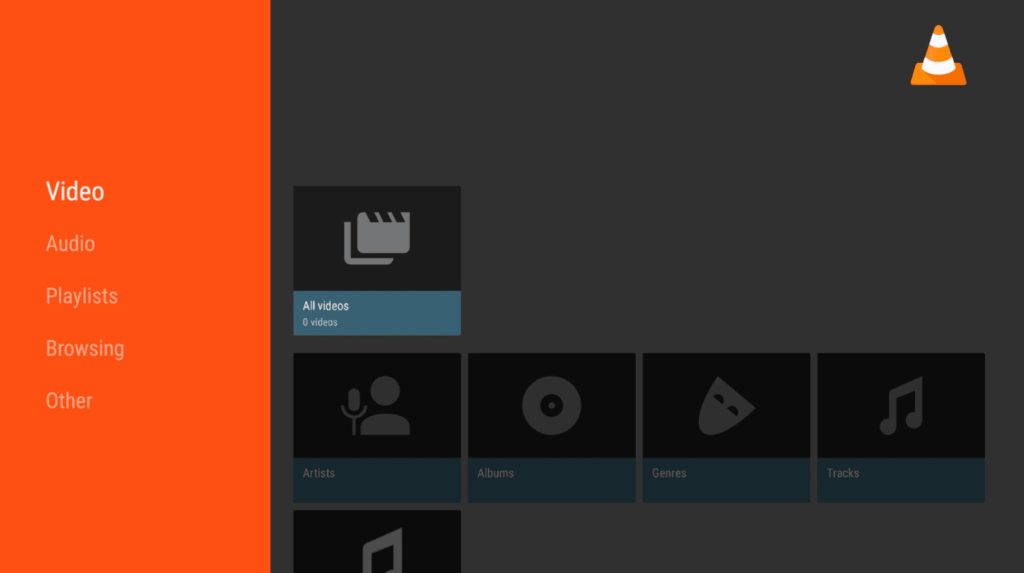Open the Audio section

coord(70,244)
